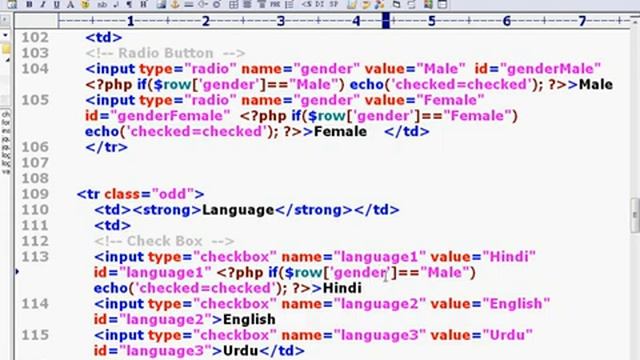Click line number 107
The height and width of the screenshot is (360, 640).
tap(35, 163)
